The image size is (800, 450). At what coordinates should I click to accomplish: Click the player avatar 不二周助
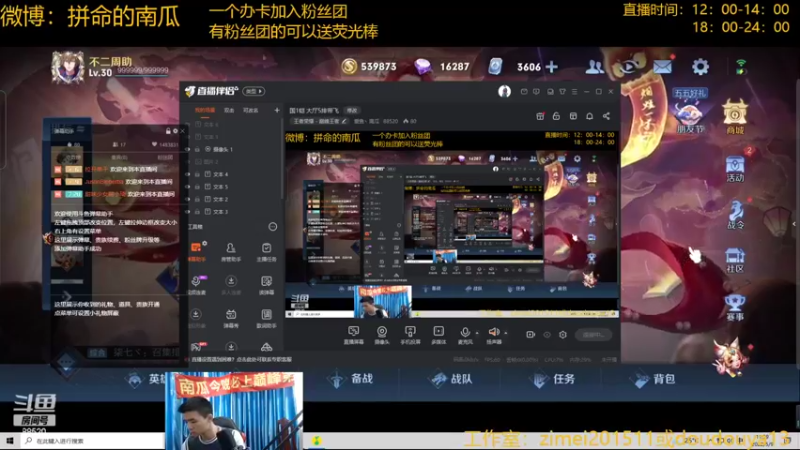(x=67, y=67)
